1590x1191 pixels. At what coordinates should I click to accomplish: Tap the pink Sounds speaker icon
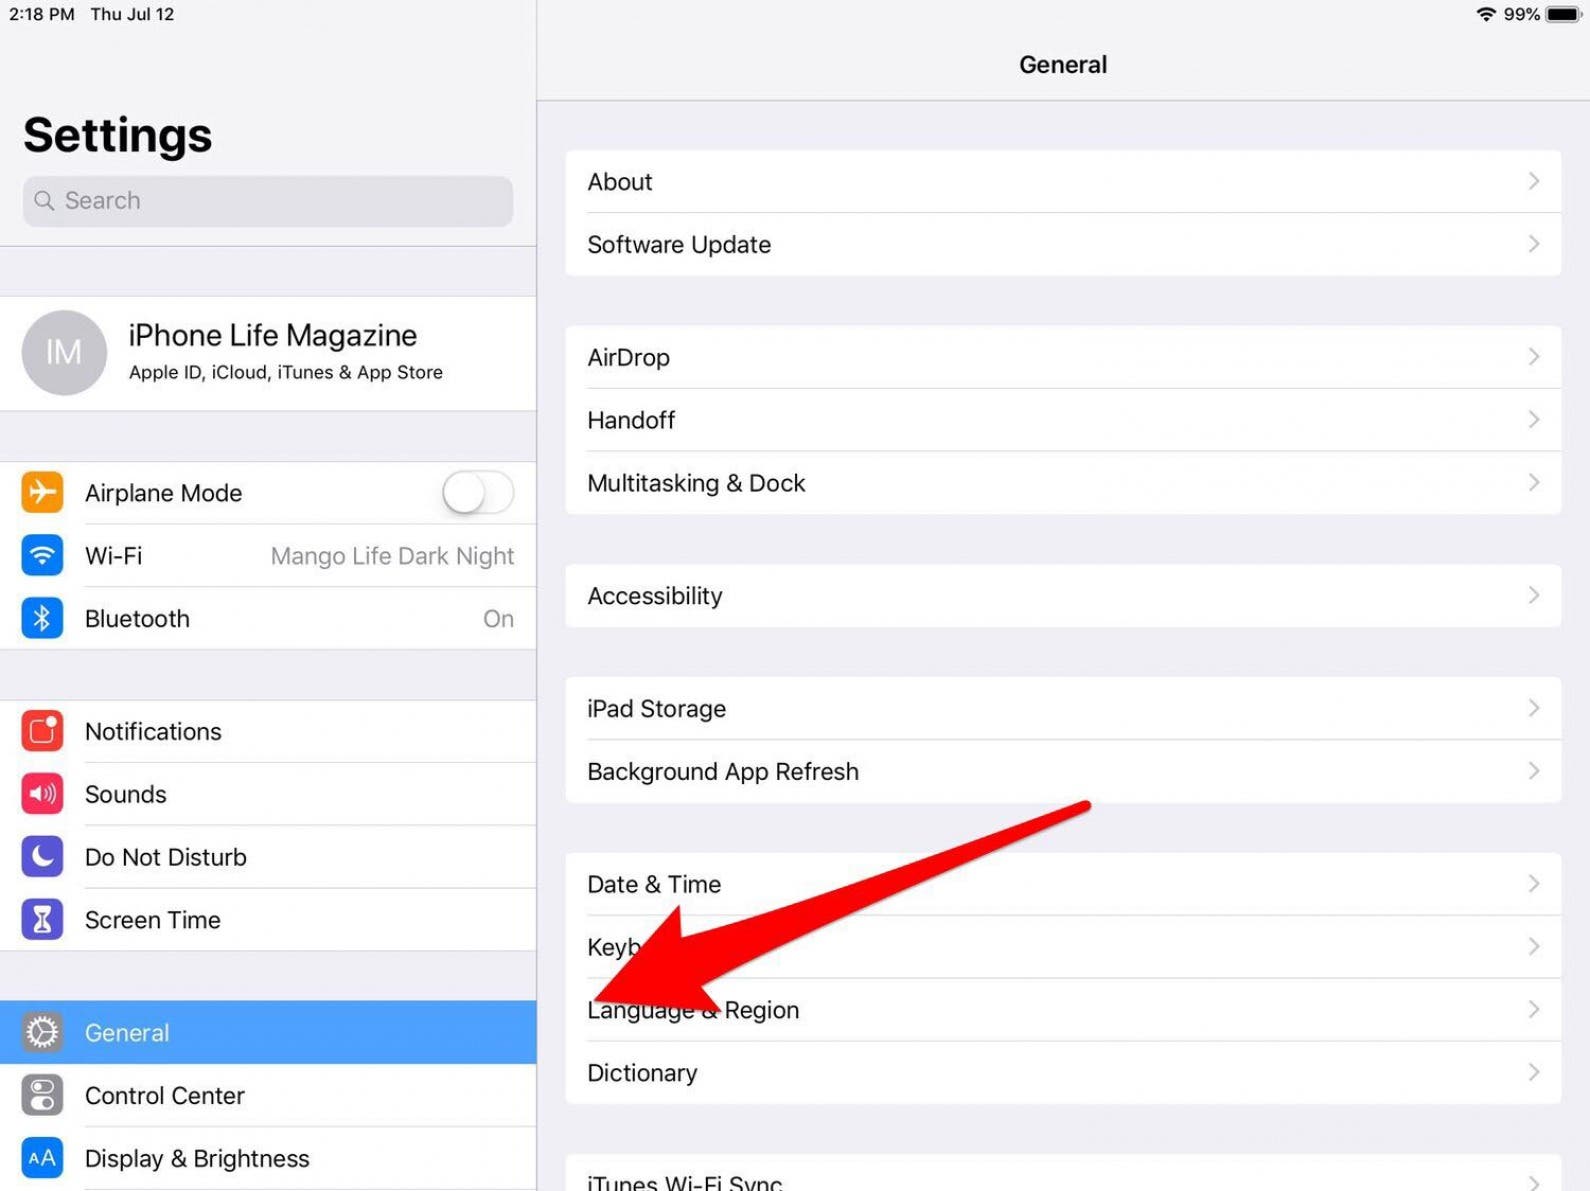pos(42,794)
